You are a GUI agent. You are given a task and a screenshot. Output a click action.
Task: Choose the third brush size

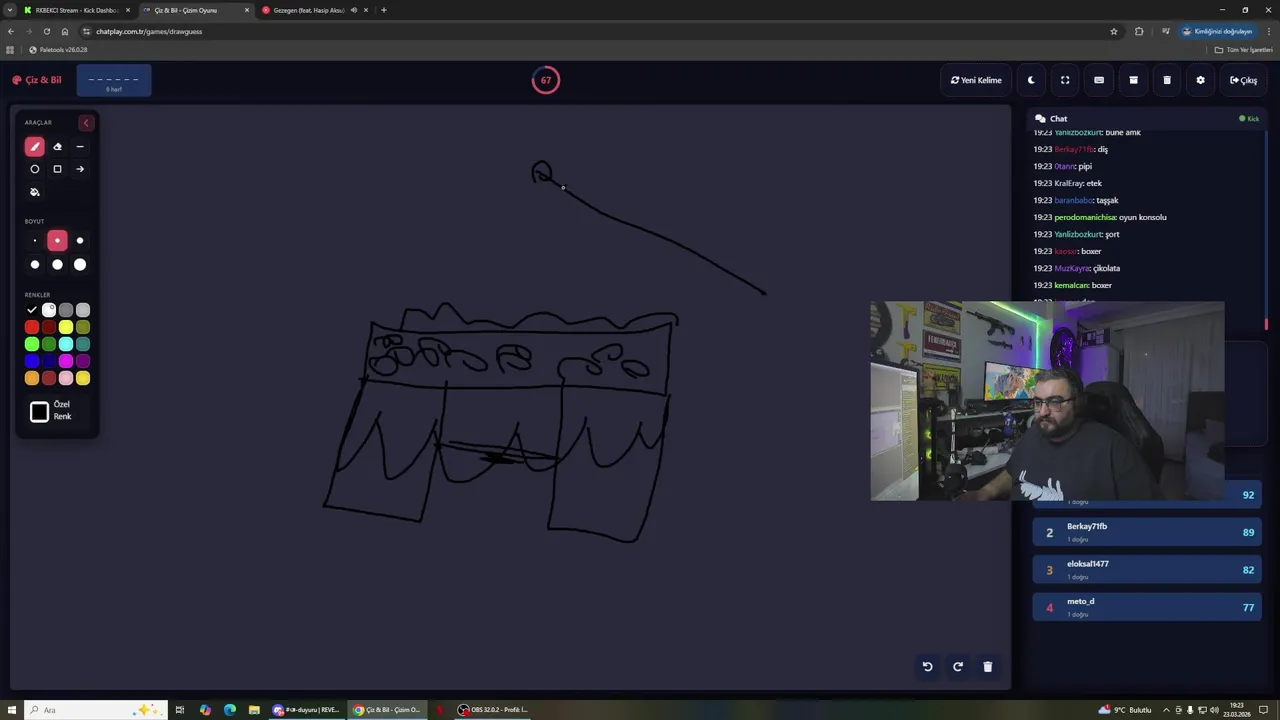point(80,241)
